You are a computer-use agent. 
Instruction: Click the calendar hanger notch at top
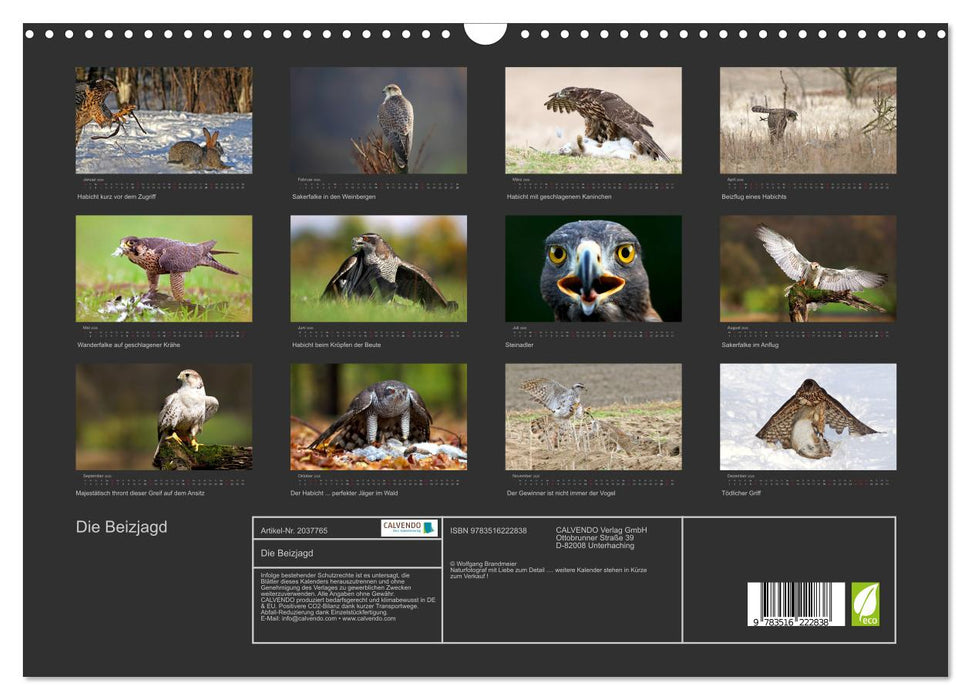(x=485, y=32)
